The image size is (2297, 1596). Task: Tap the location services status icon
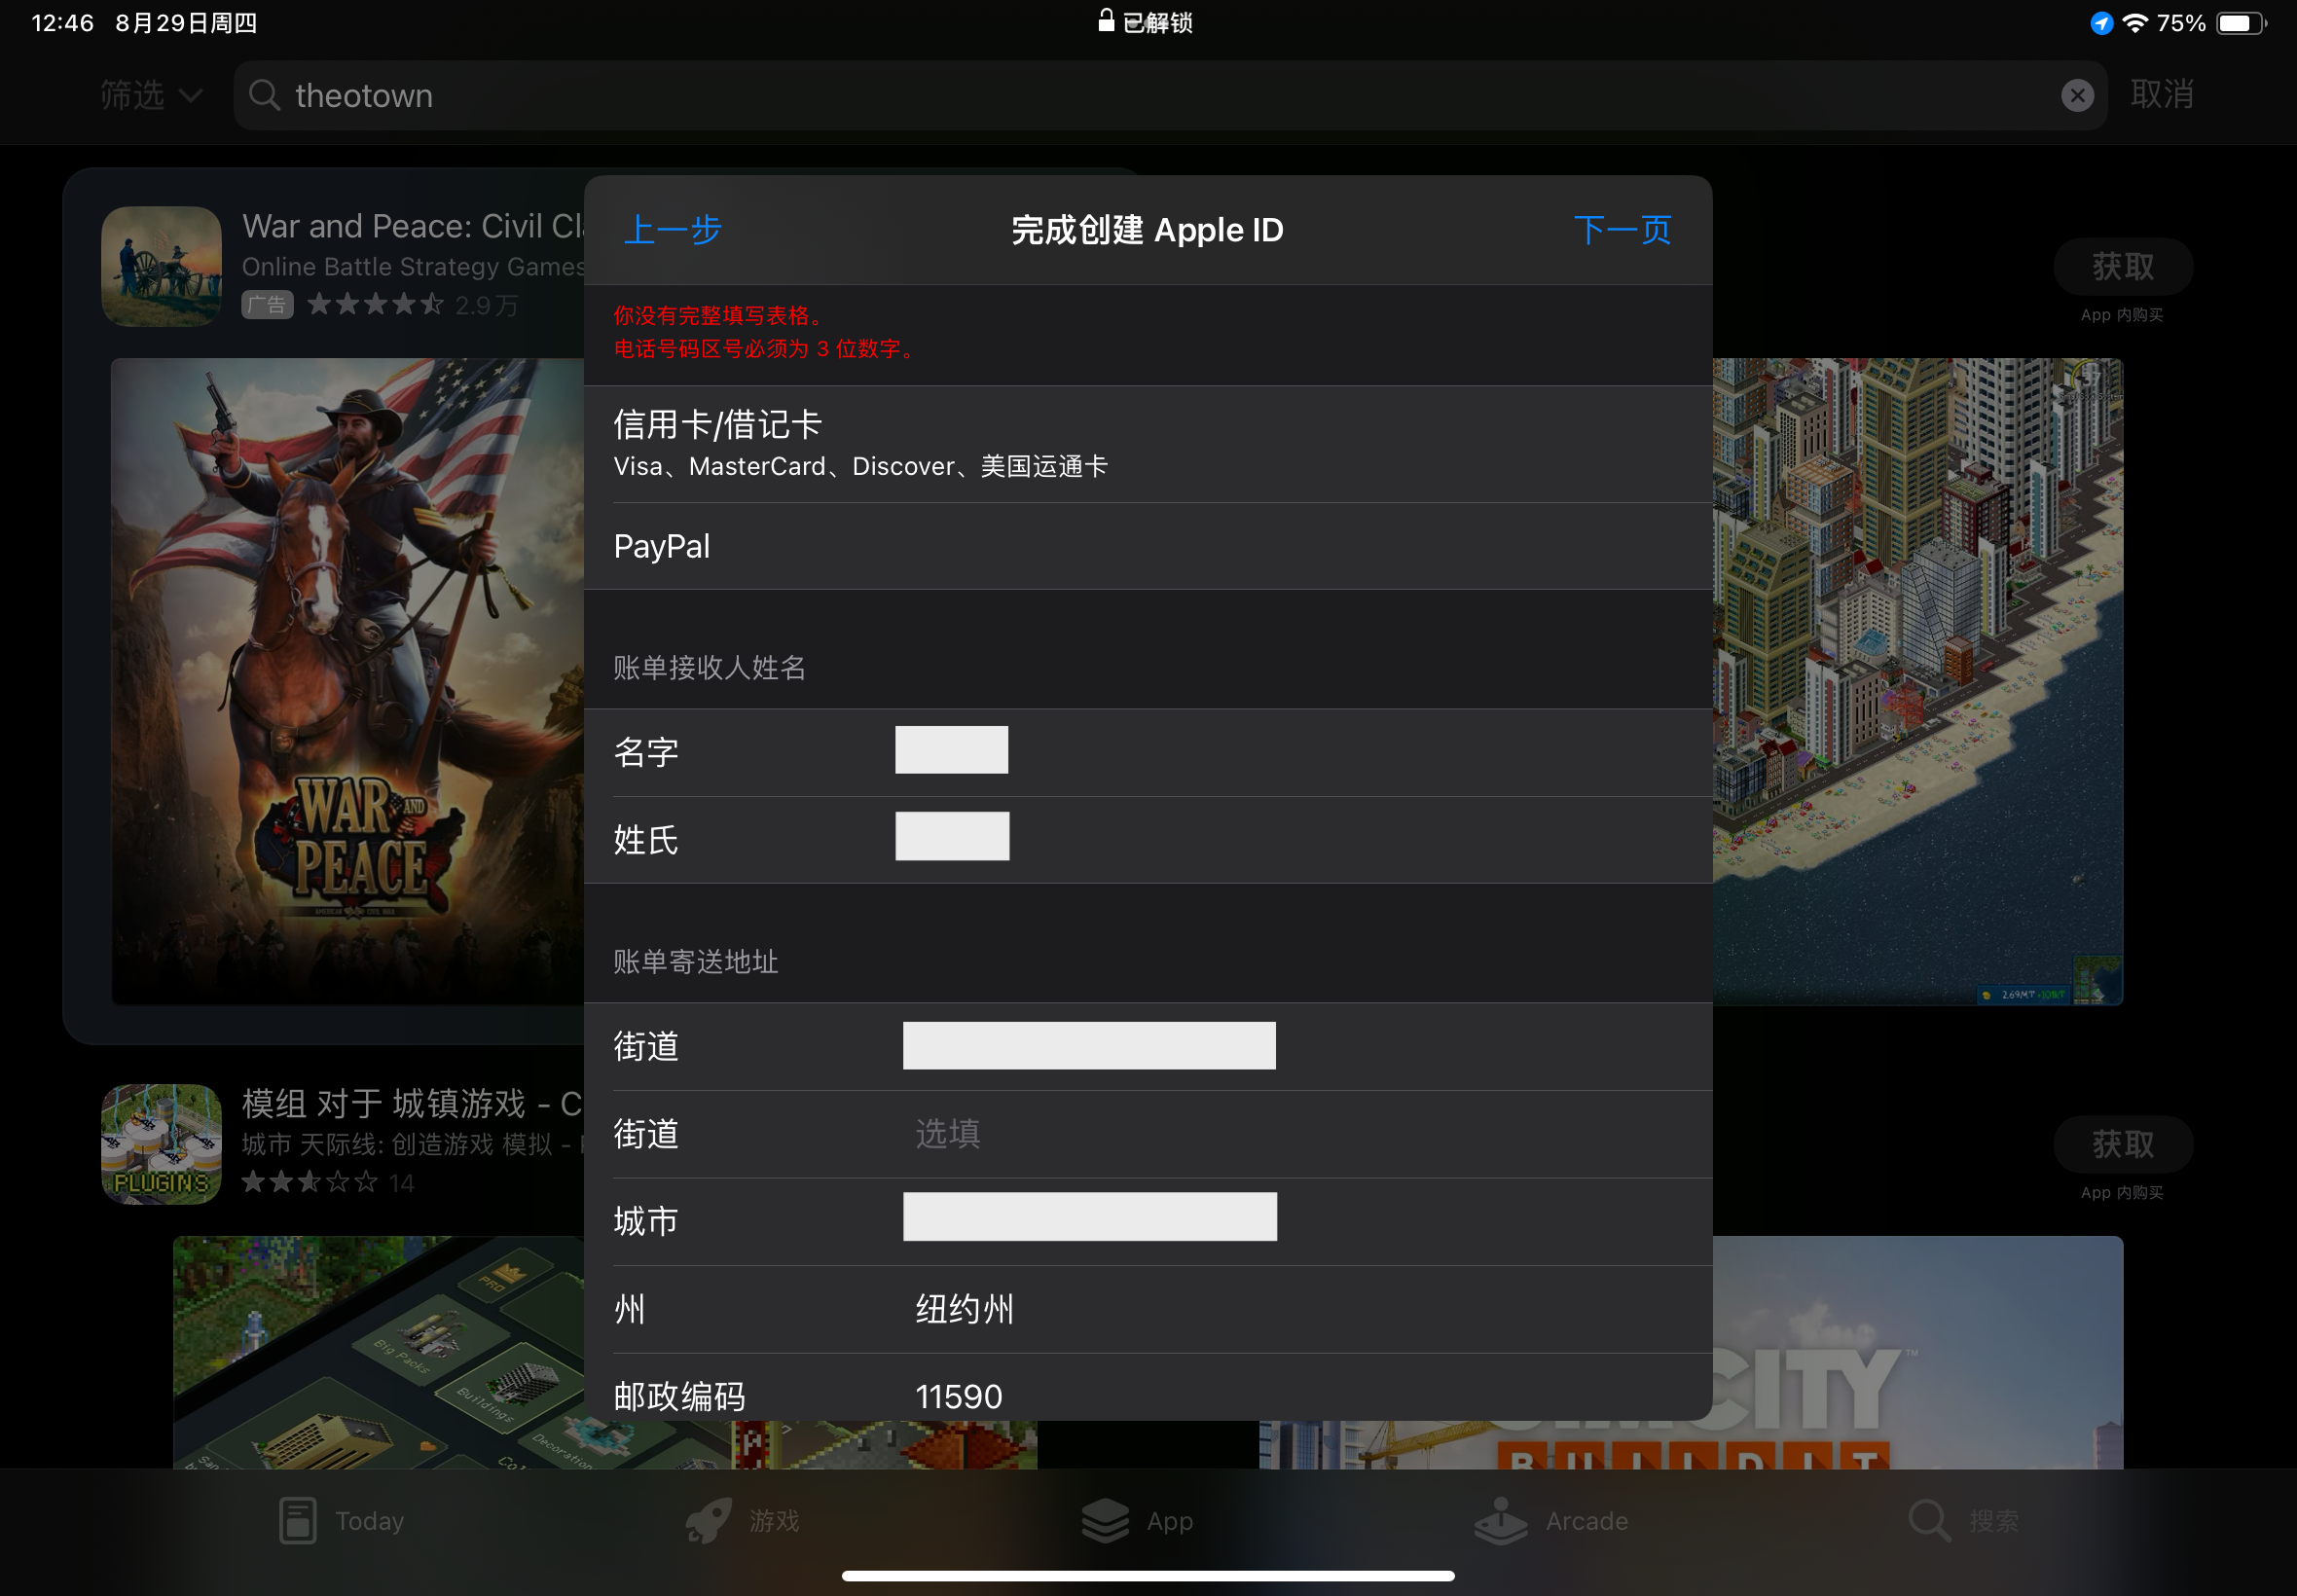[2100, 23]
